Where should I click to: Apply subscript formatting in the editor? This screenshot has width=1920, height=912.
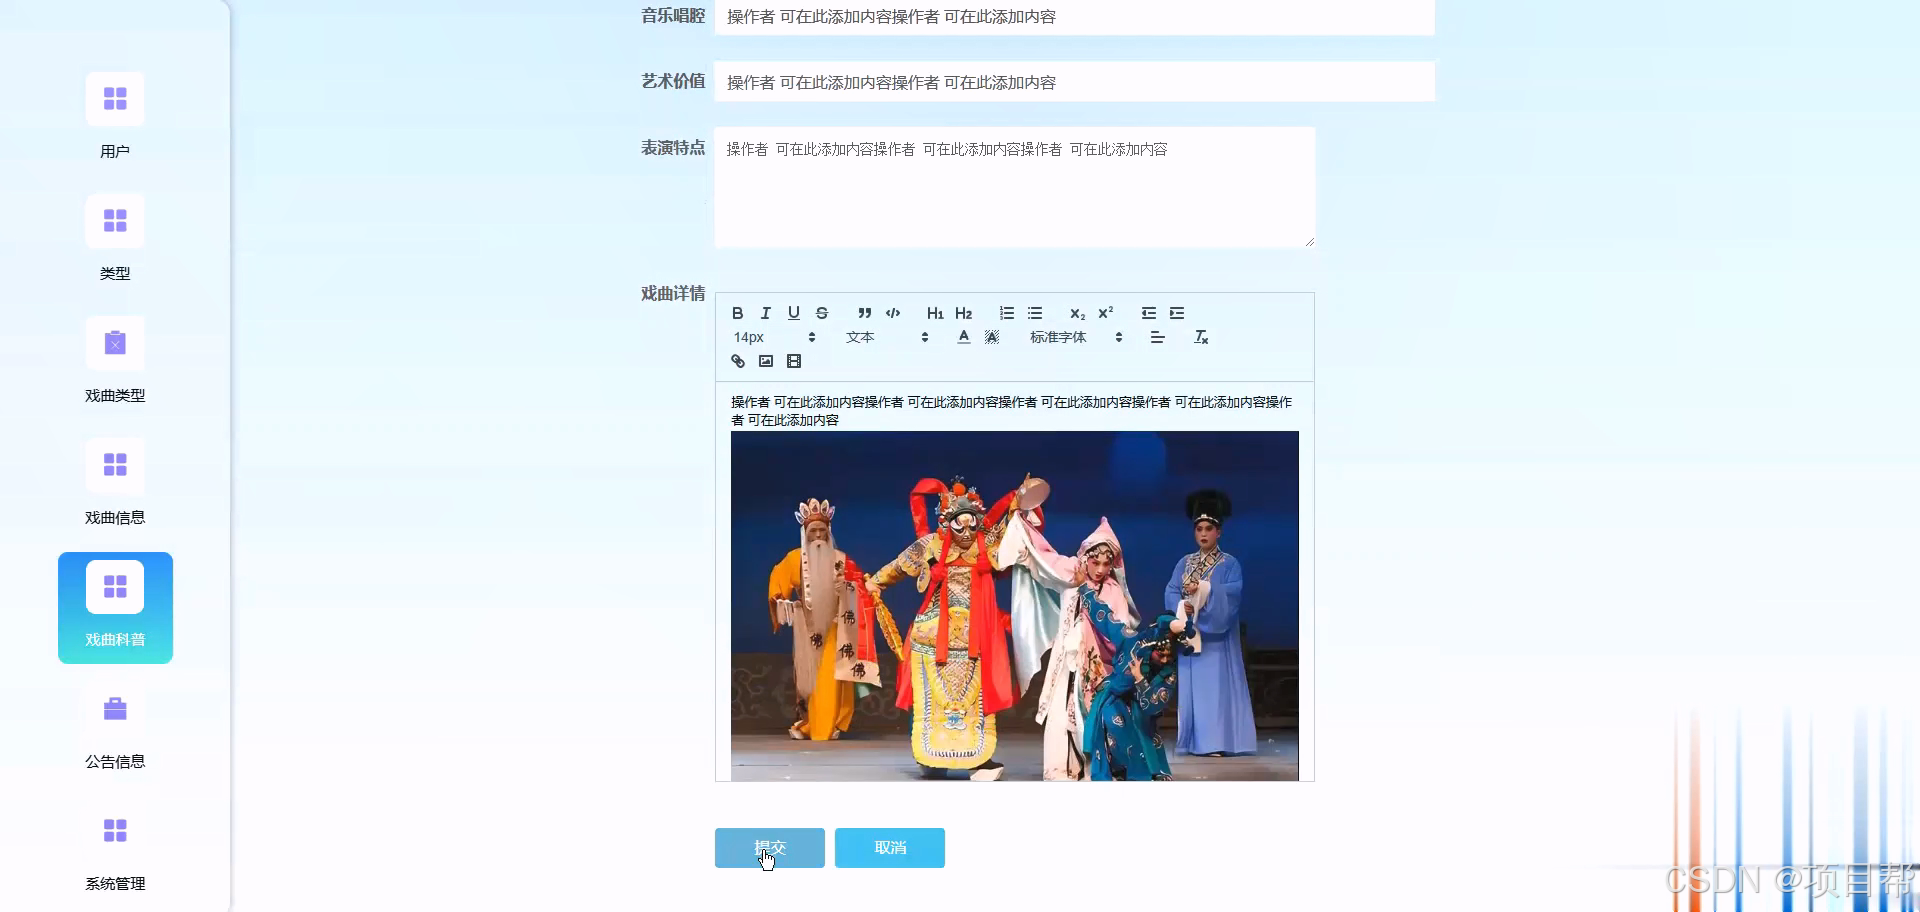click(1076, 313)
